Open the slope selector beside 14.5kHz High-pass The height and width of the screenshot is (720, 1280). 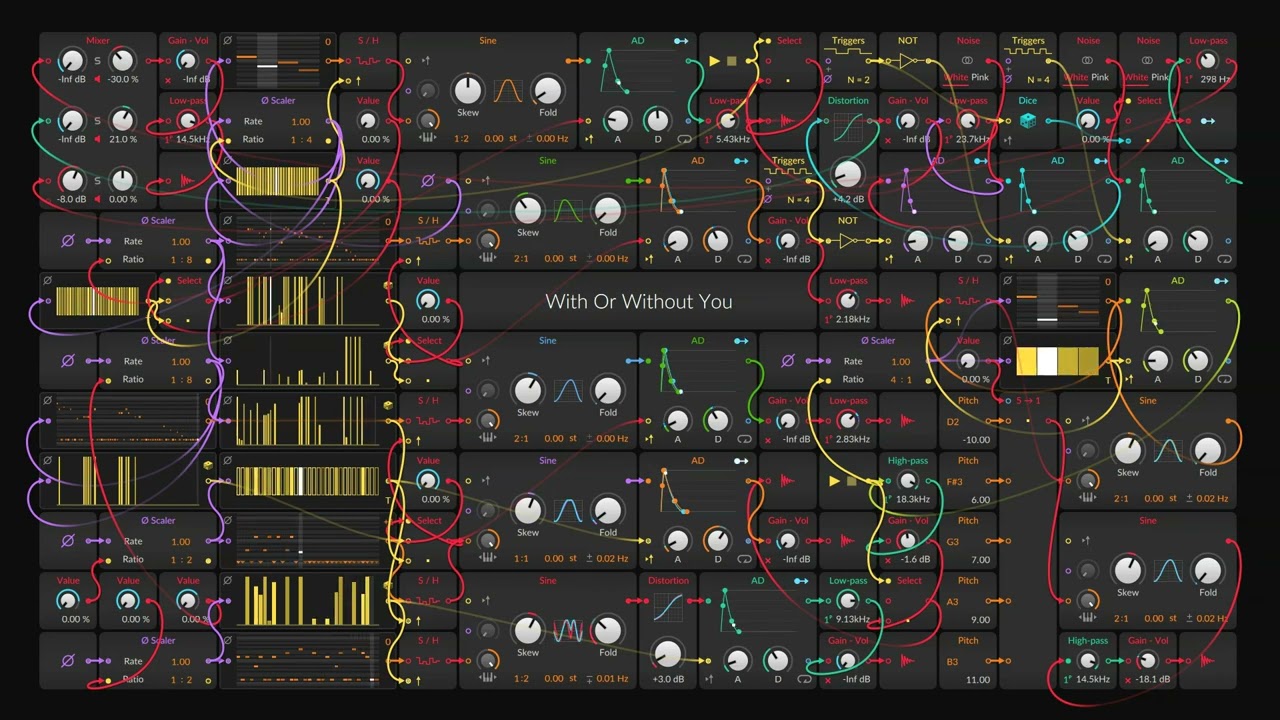click(1068, 679)
